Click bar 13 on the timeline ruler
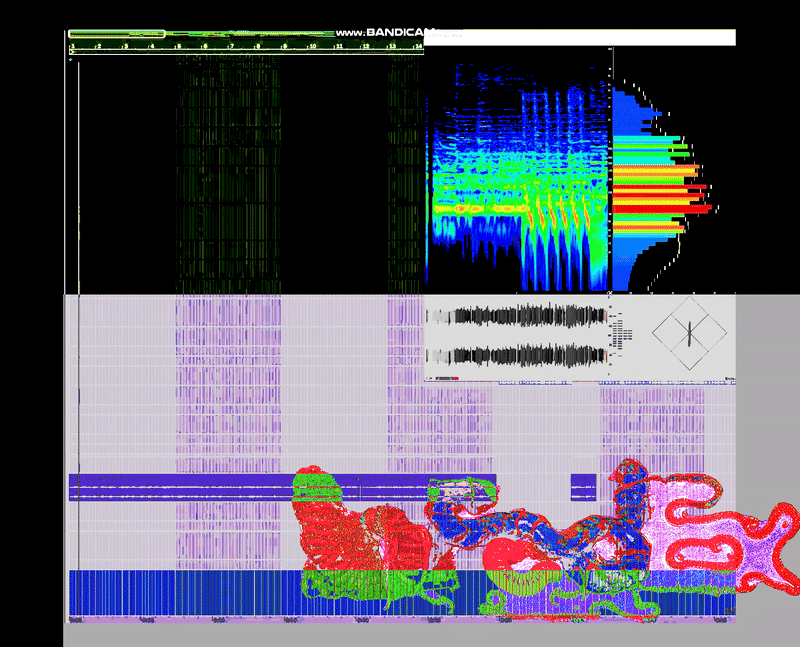The image size is (800, 647). pos(393,46)
